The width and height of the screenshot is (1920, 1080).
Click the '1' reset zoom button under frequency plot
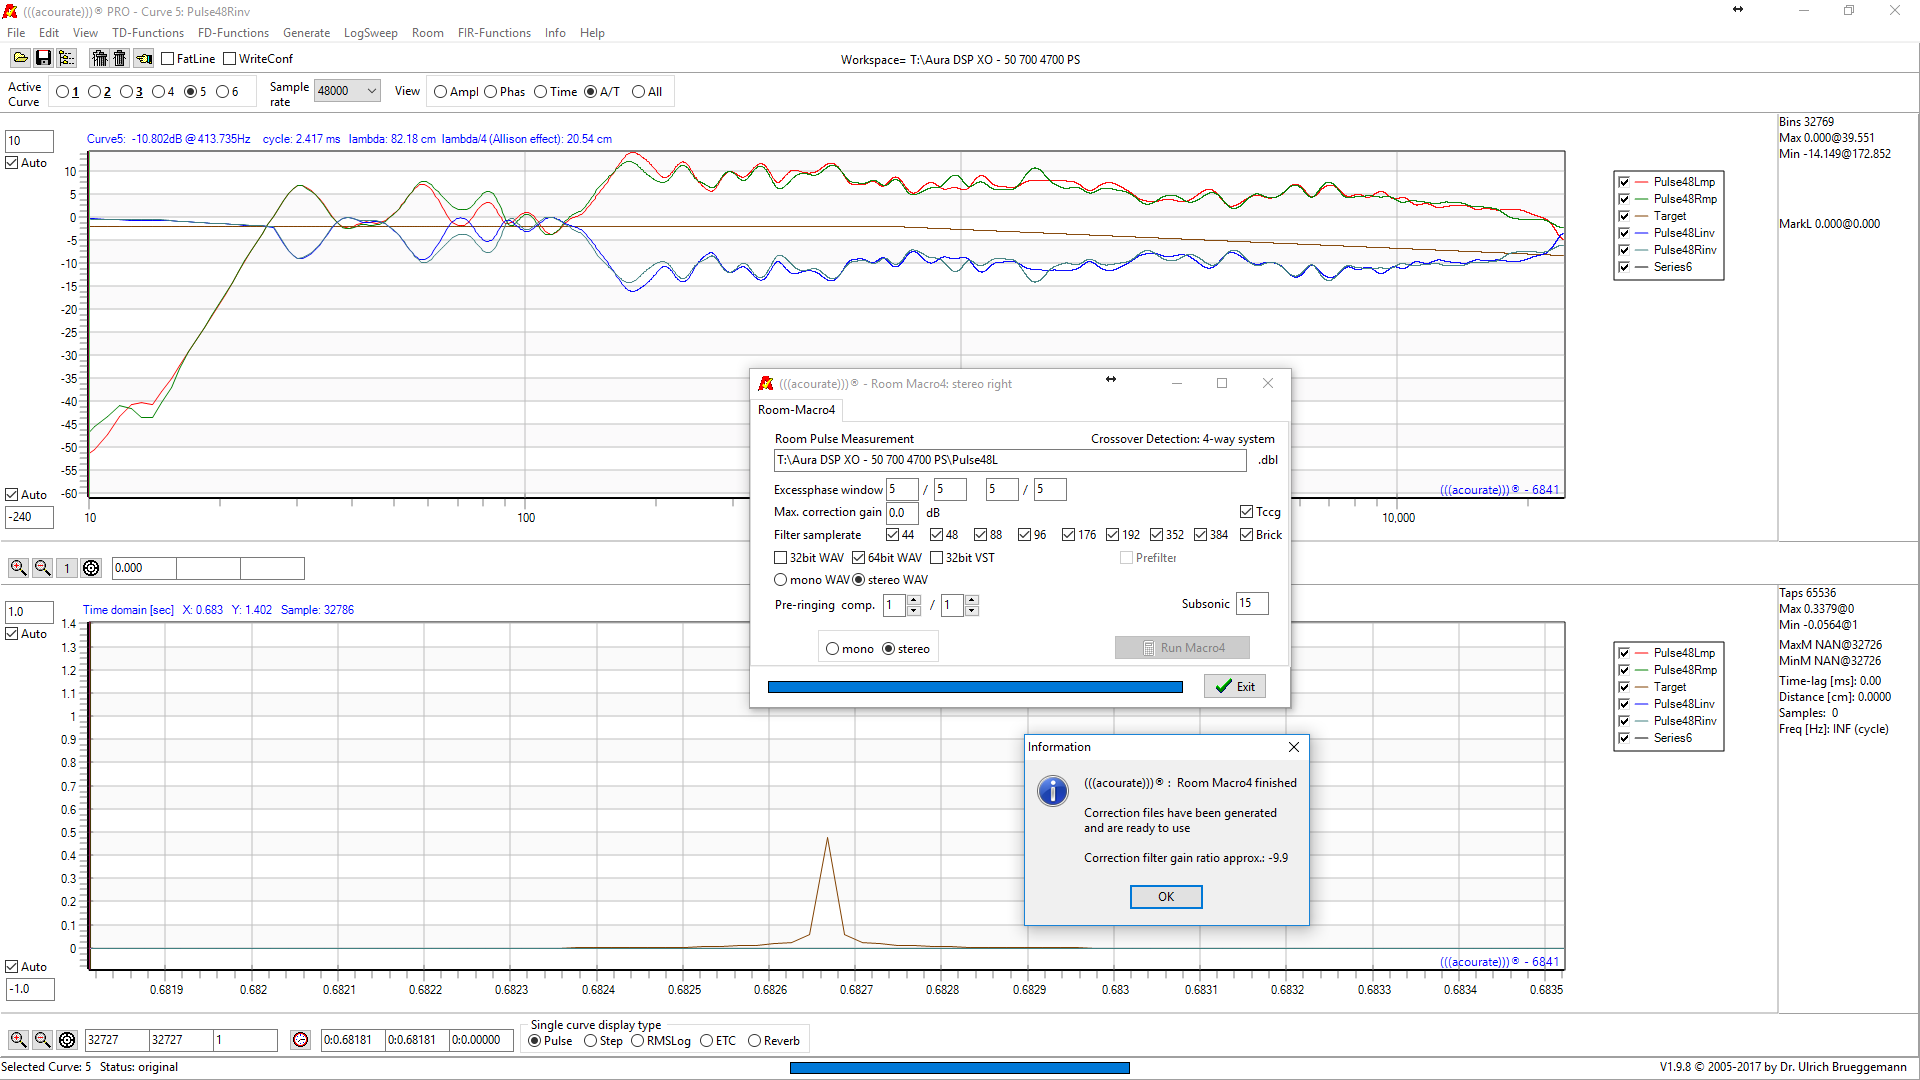click(67, 568)
